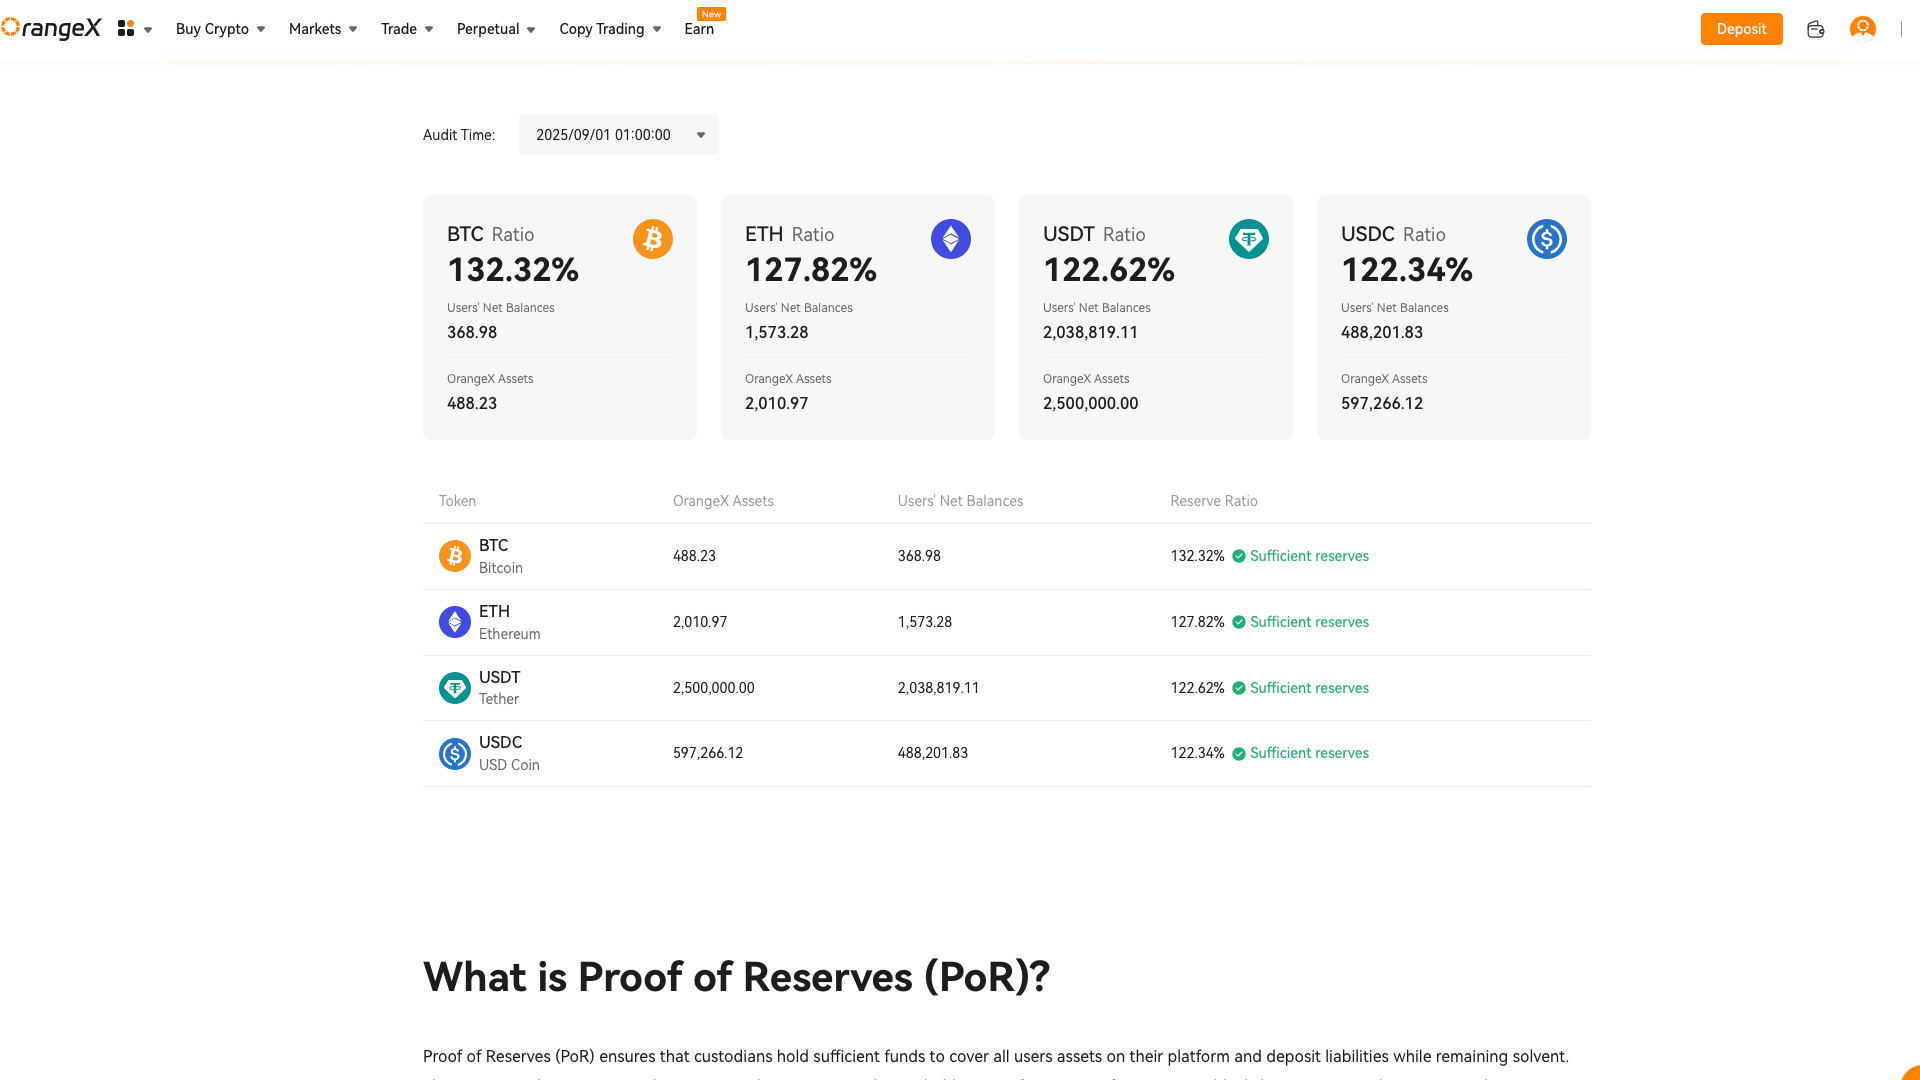Click the Tether icon in the USDT table row

455,688
